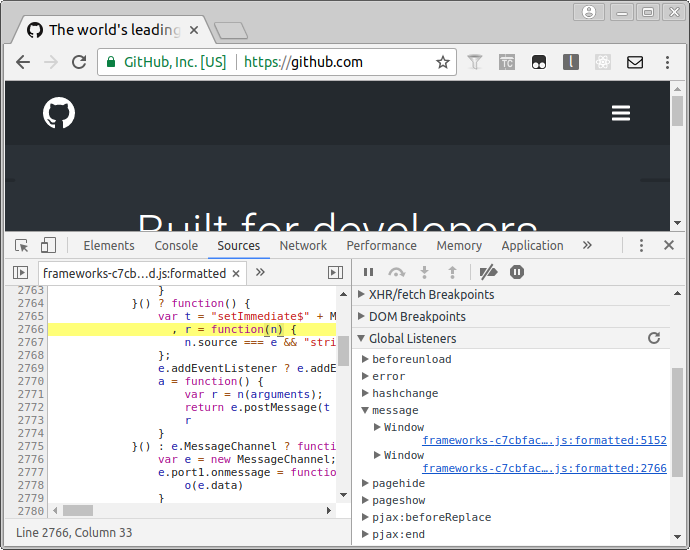Toggle device toolbar emulation mode
The image size is (690, 550).
point(48,246)
